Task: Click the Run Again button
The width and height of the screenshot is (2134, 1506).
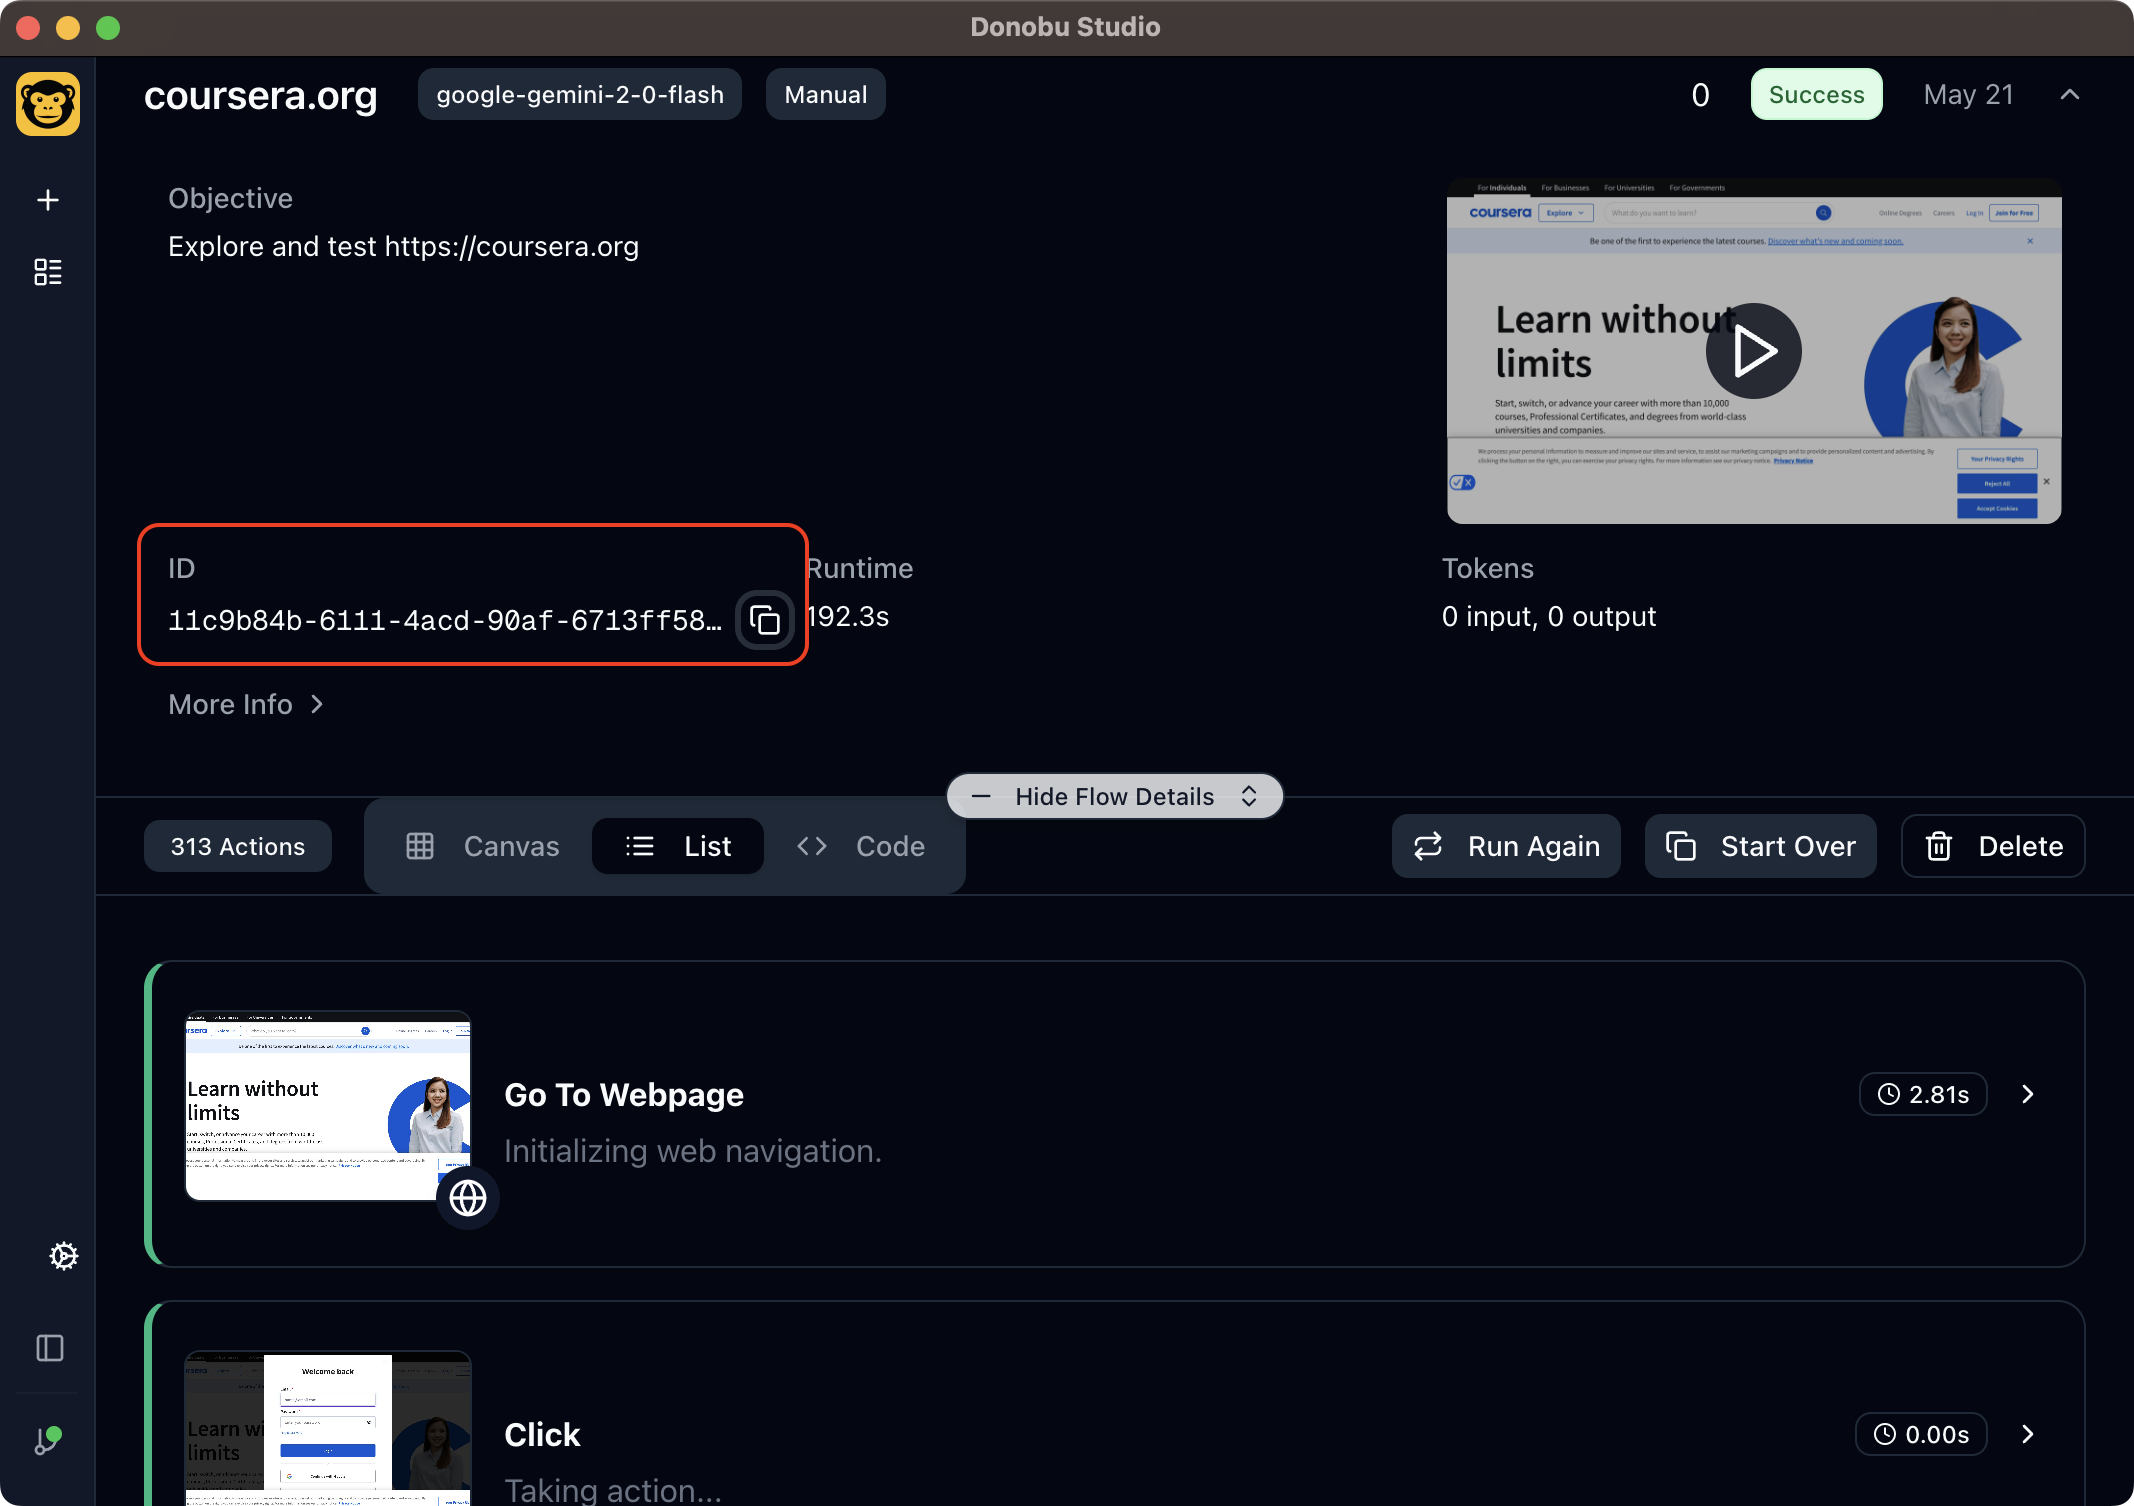Action: click(x=1506, y=846)
